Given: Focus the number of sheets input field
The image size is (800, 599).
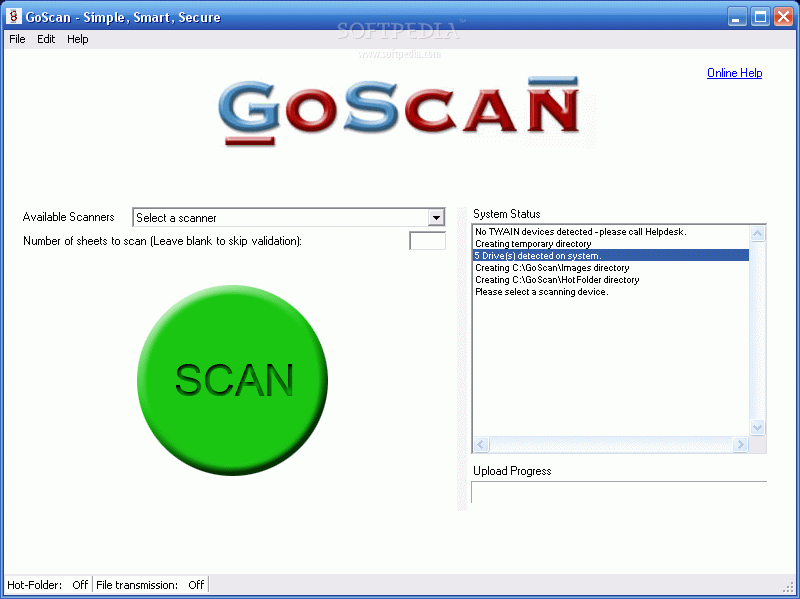Looking at the screenshot, I should click(427, 241).
